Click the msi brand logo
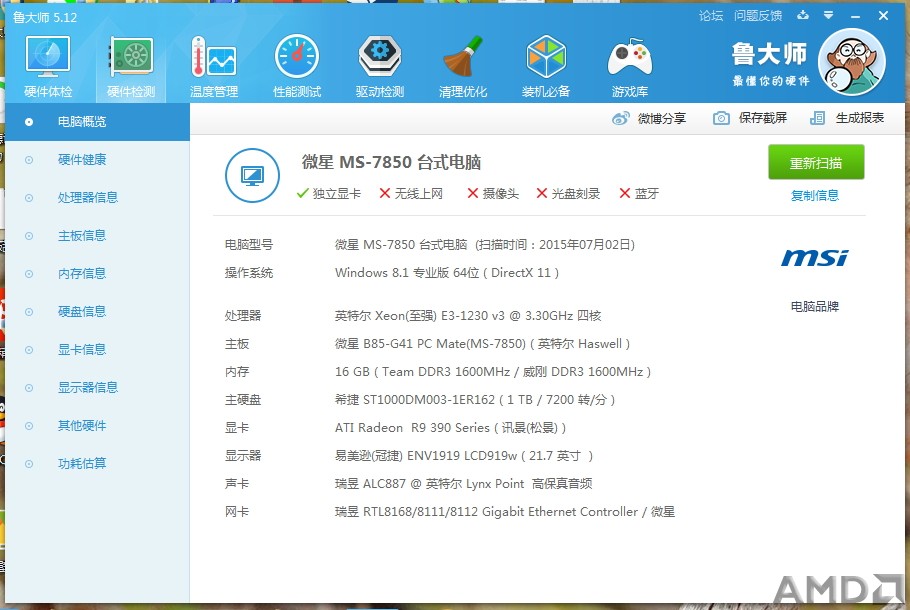 pyautogui.click(x=815, y=258)
